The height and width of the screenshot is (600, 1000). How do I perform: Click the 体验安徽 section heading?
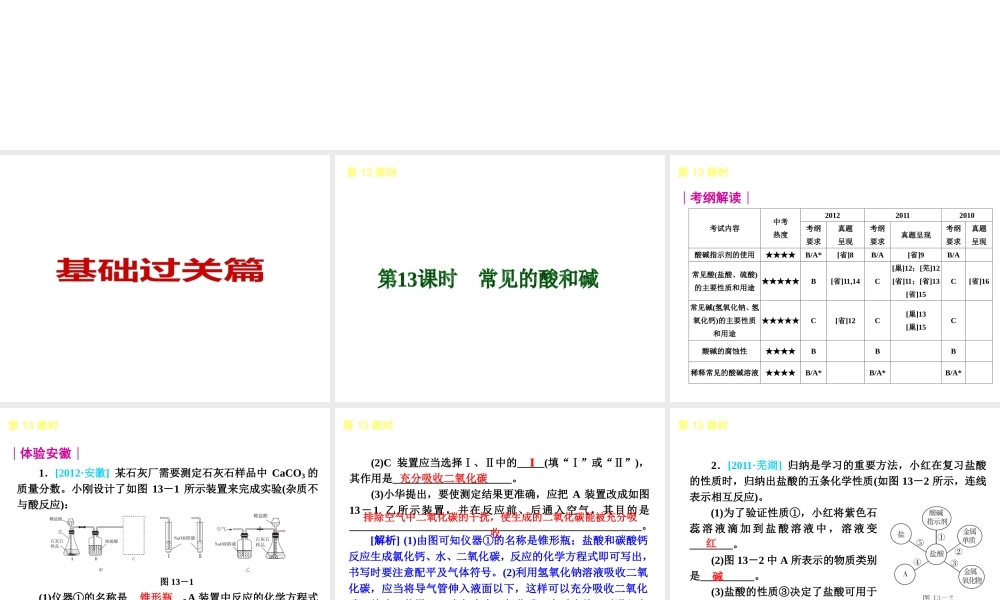pos(46,453)
